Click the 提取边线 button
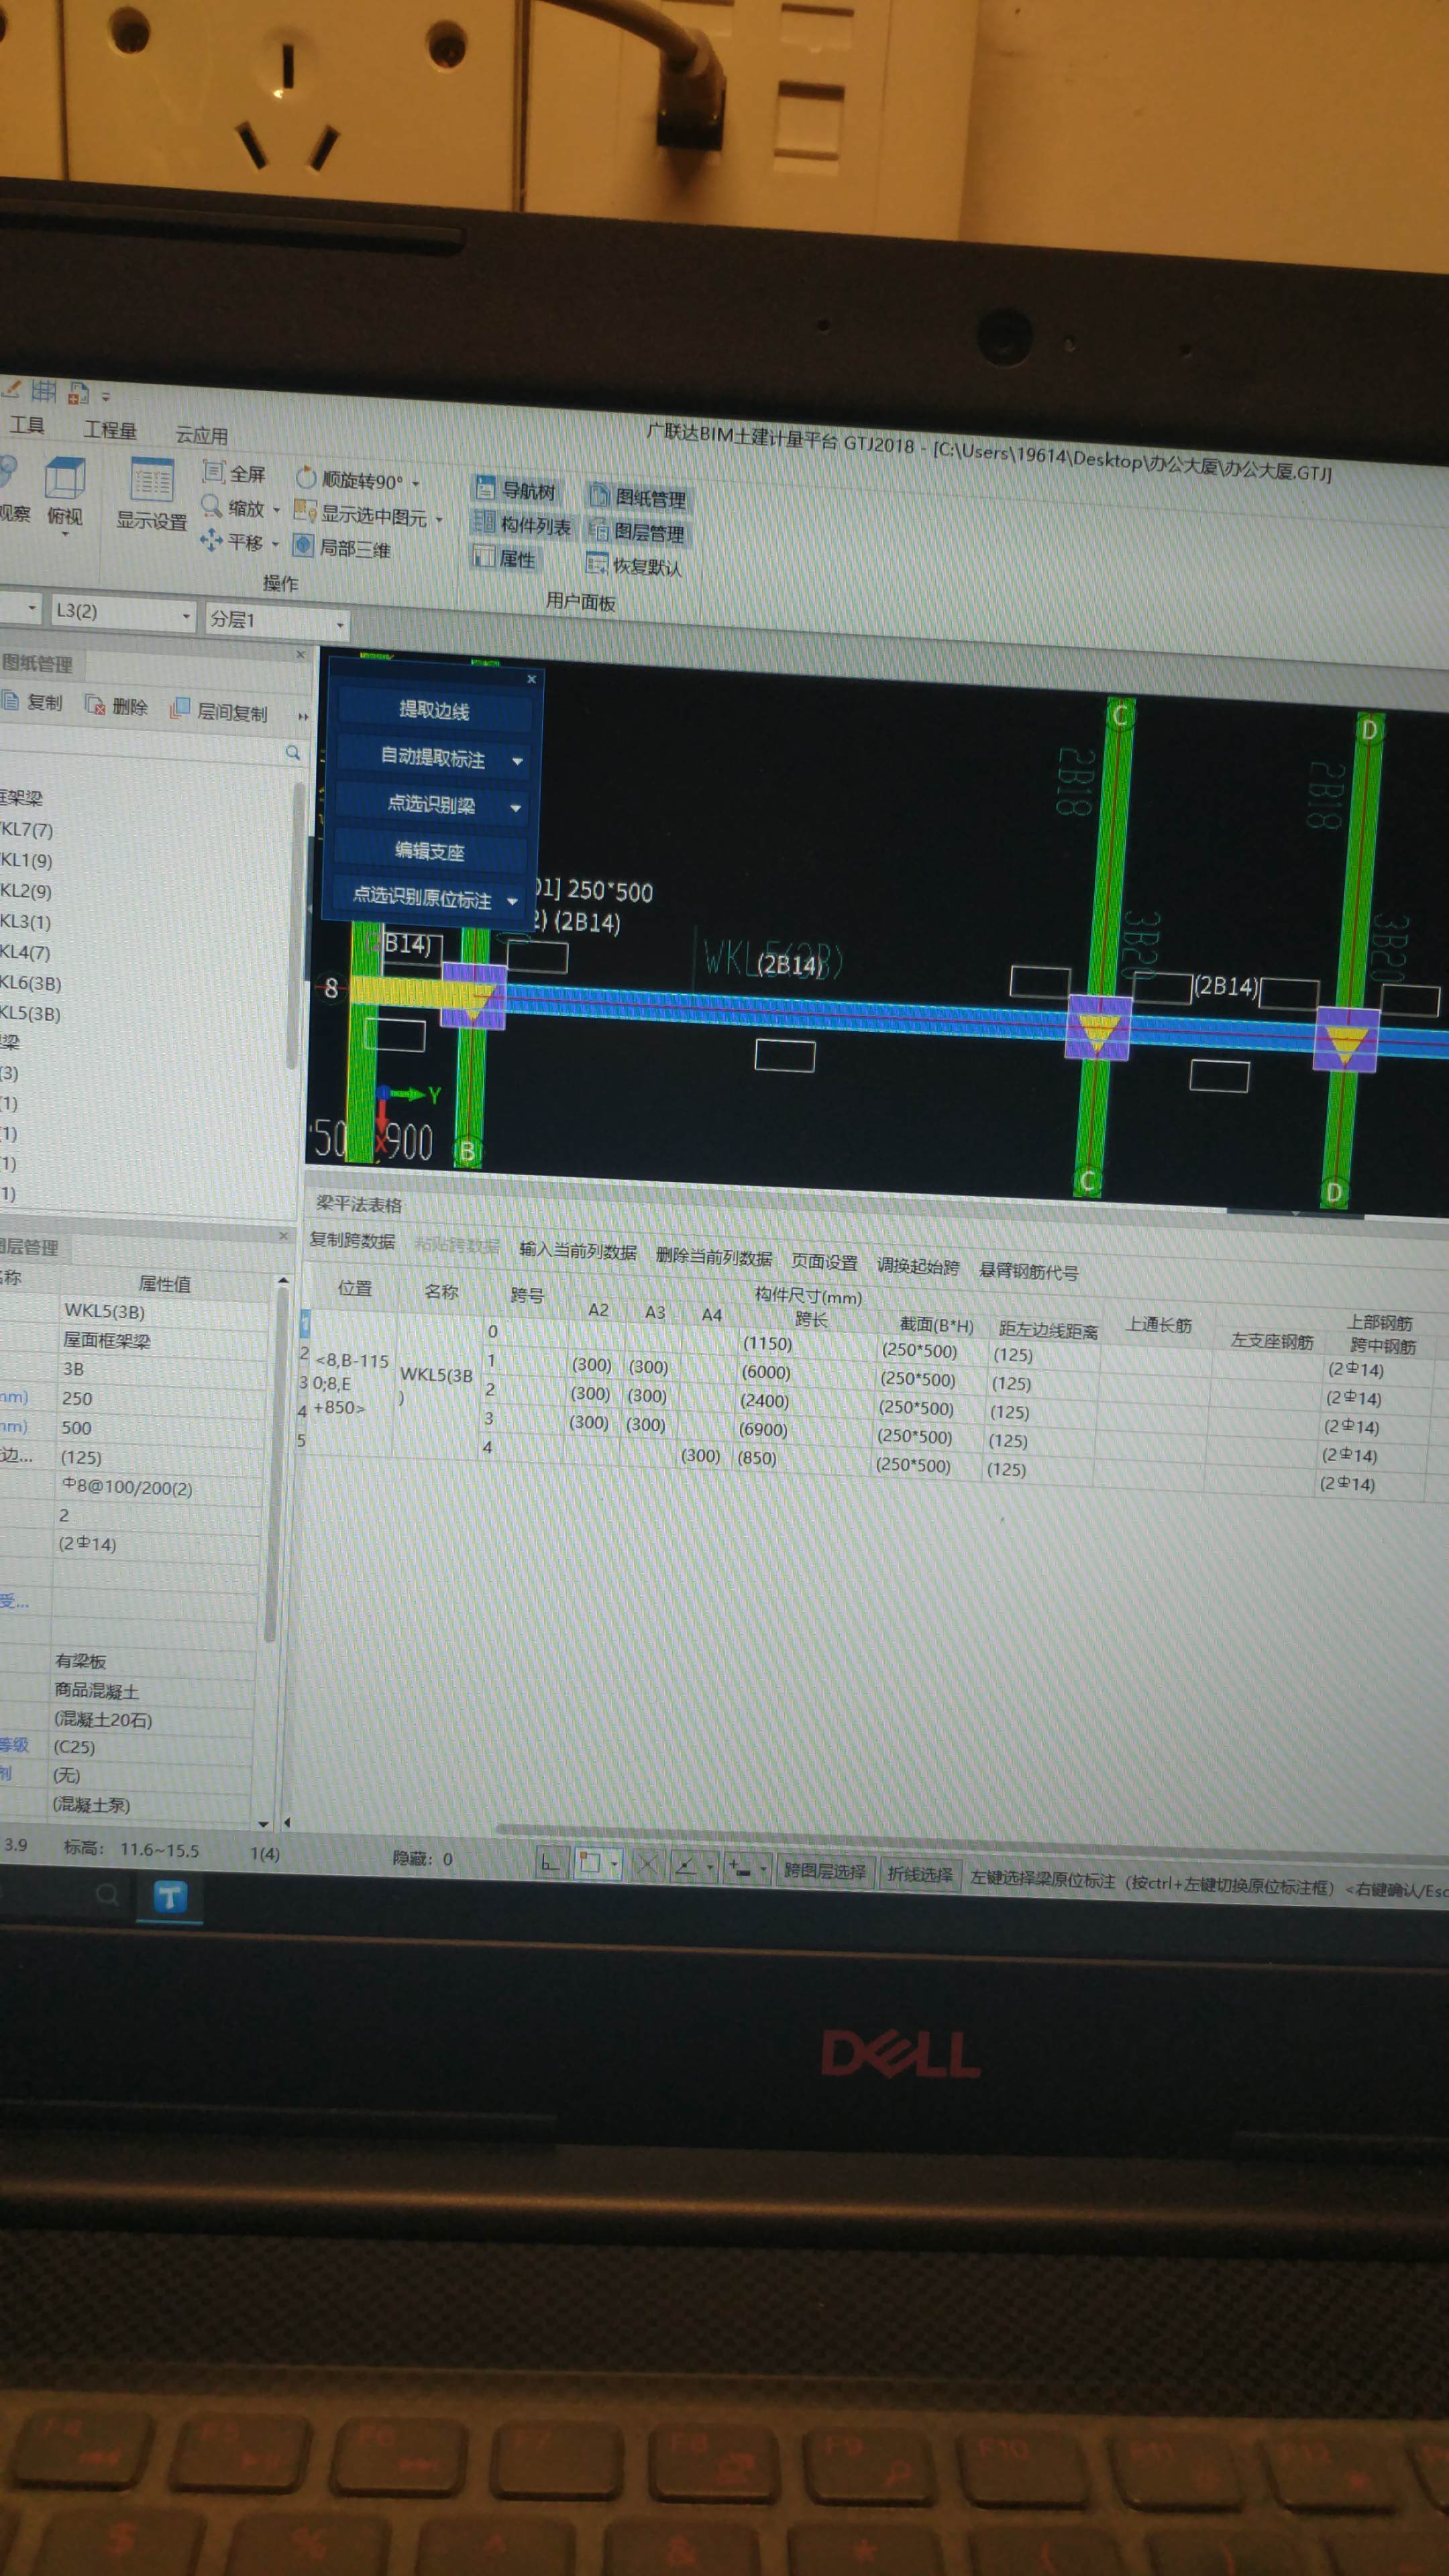This screenshot has width=1449, height=2576. click(434, 710)
